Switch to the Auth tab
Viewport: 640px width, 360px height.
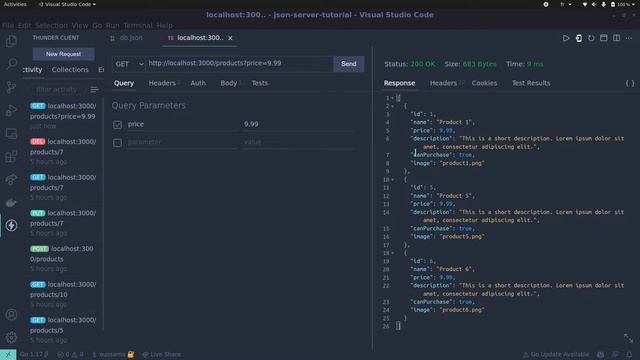point(198,83)
